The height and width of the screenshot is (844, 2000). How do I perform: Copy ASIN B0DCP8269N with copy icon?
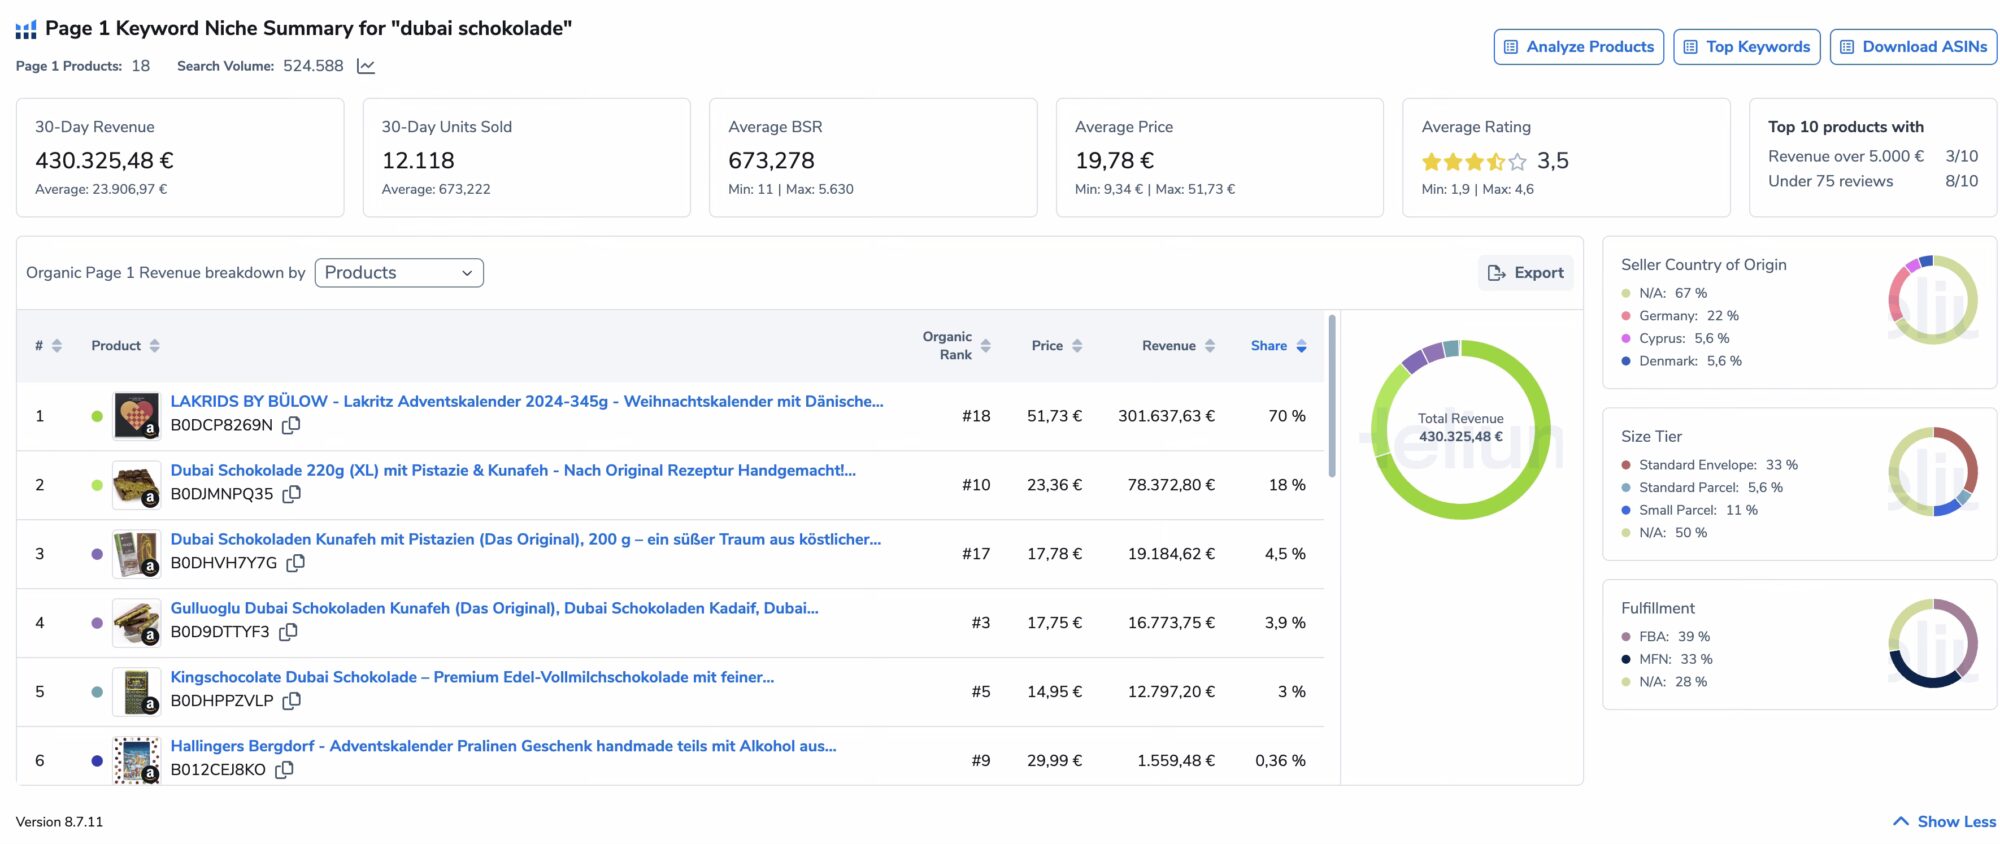pyautogui.click(x=291, y=425)
